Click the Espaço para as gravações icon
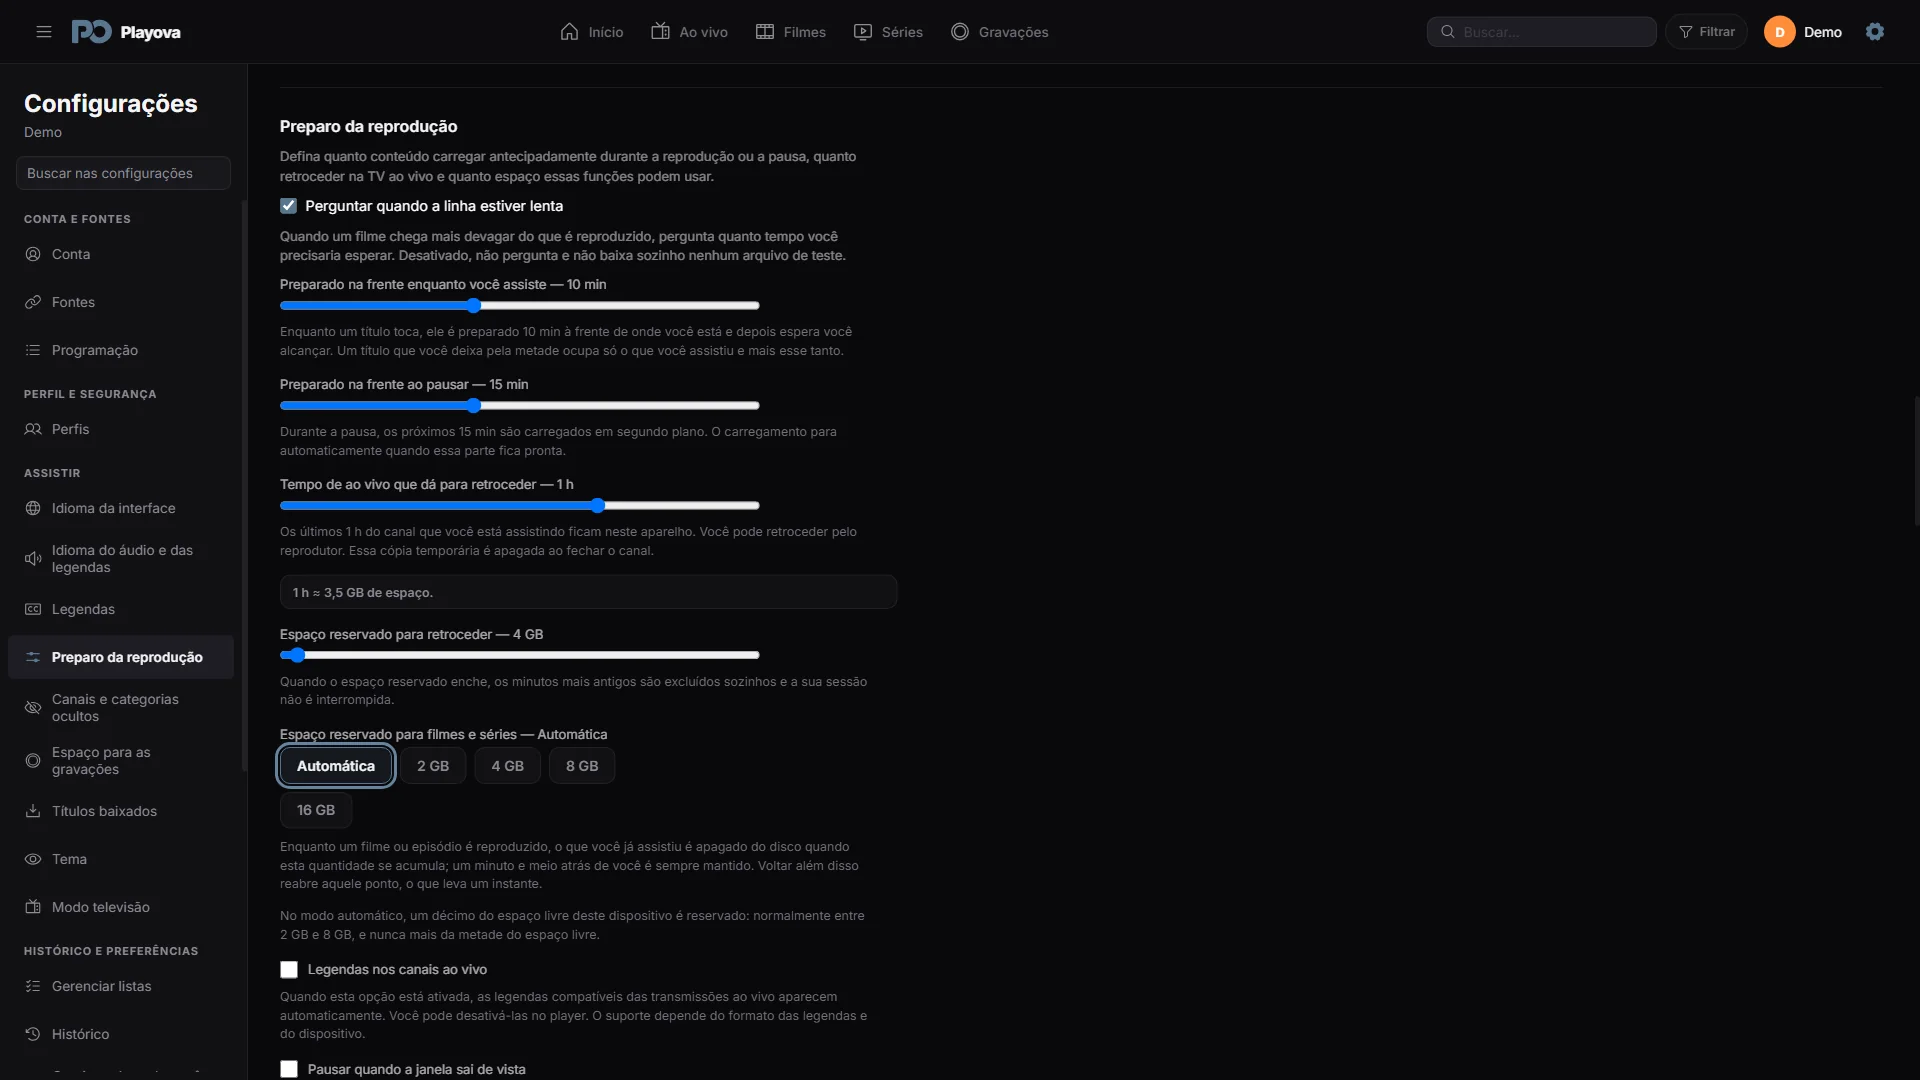Image resolution: width=1920 pixels, height=1080 pixels. coord(33,761)
